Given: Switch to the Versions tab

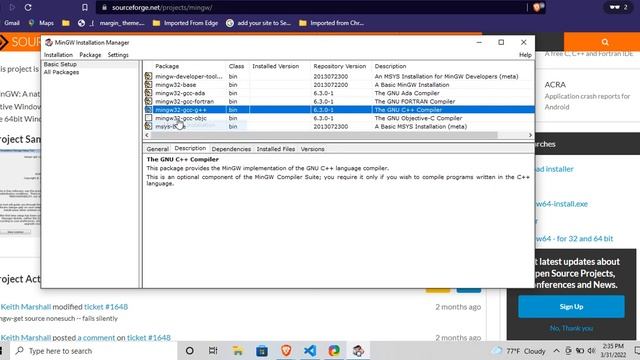Looking at the screenshot, I should 313,149.
